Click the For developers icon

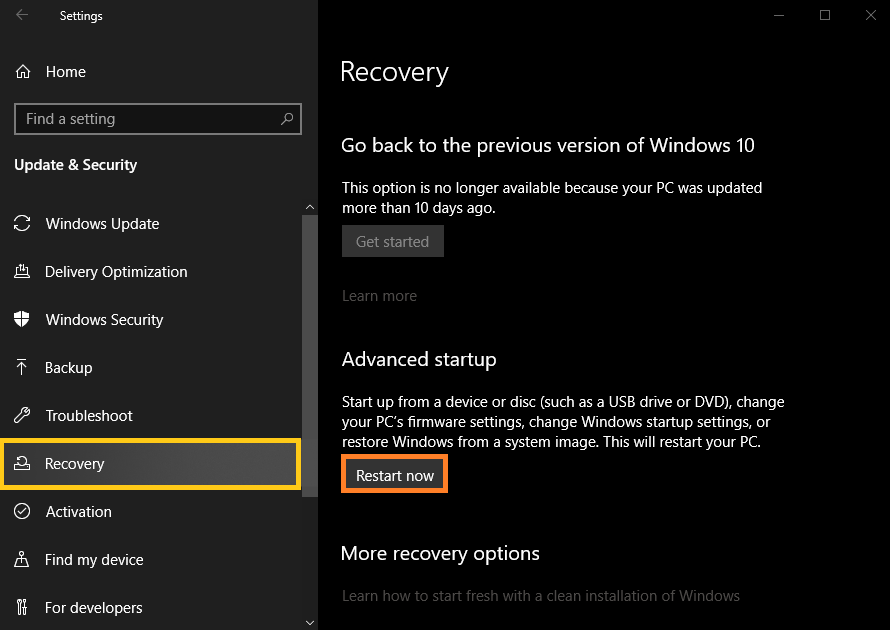pyautogui.click(x=22, y=608)
